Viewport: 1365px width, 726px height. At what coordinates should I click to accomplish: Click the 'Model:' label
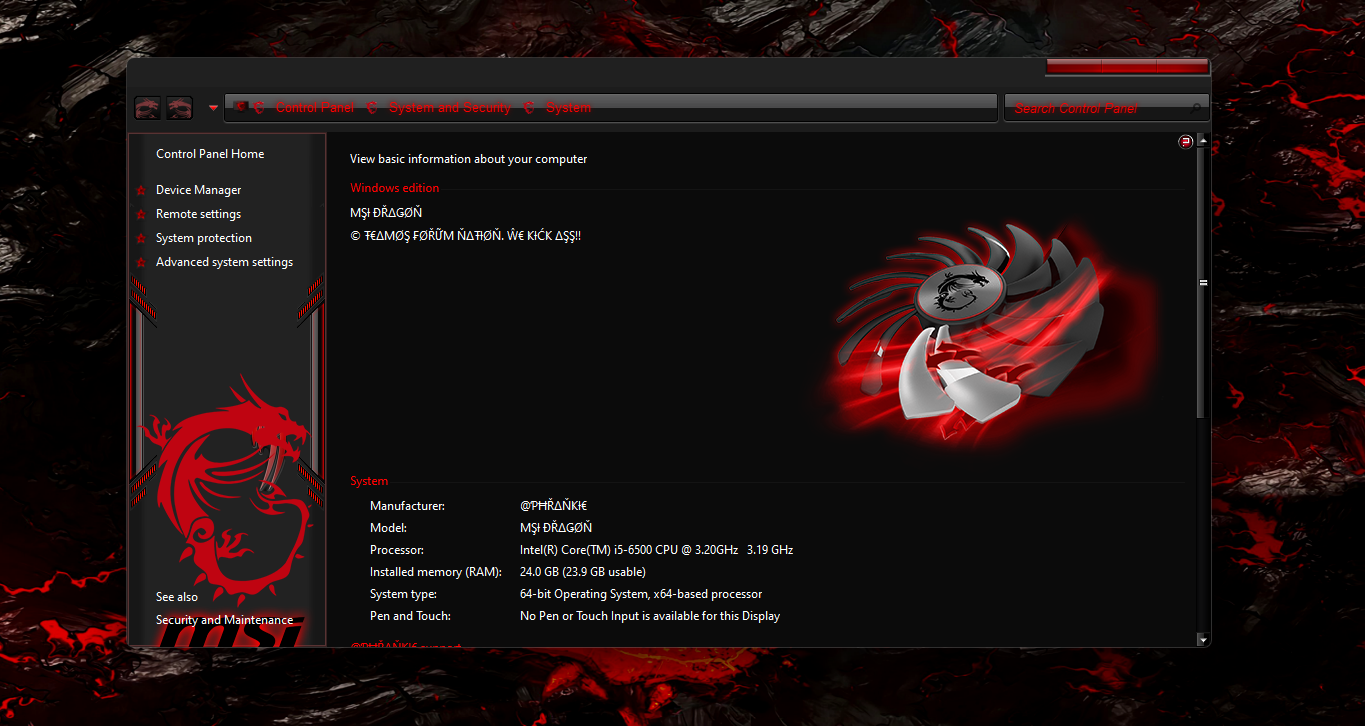tap(388, 528)
